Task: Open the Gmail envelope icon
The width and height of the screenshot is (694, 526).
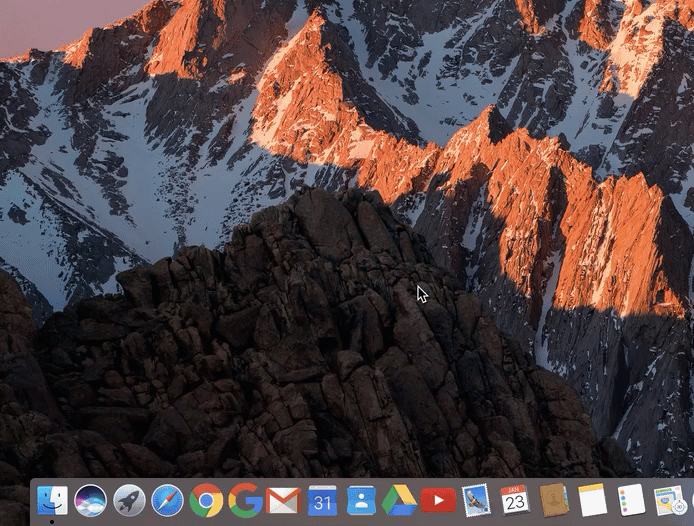Action: pyautogui.click(x=284, y=500)
